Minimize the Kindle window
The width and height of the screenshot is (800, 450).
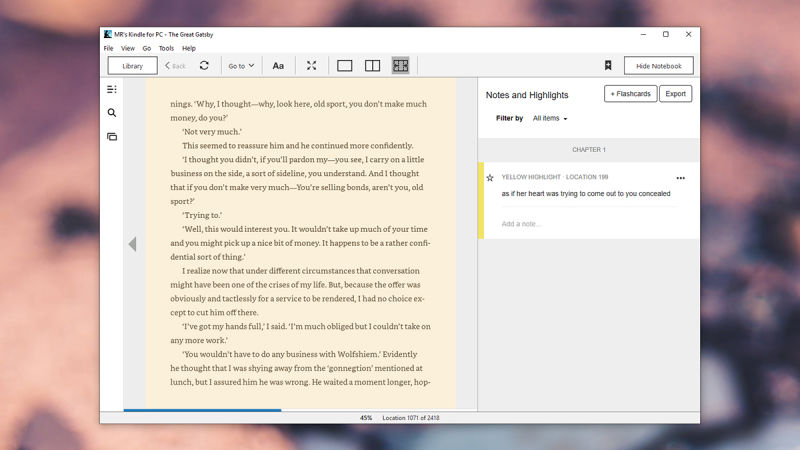643,34
